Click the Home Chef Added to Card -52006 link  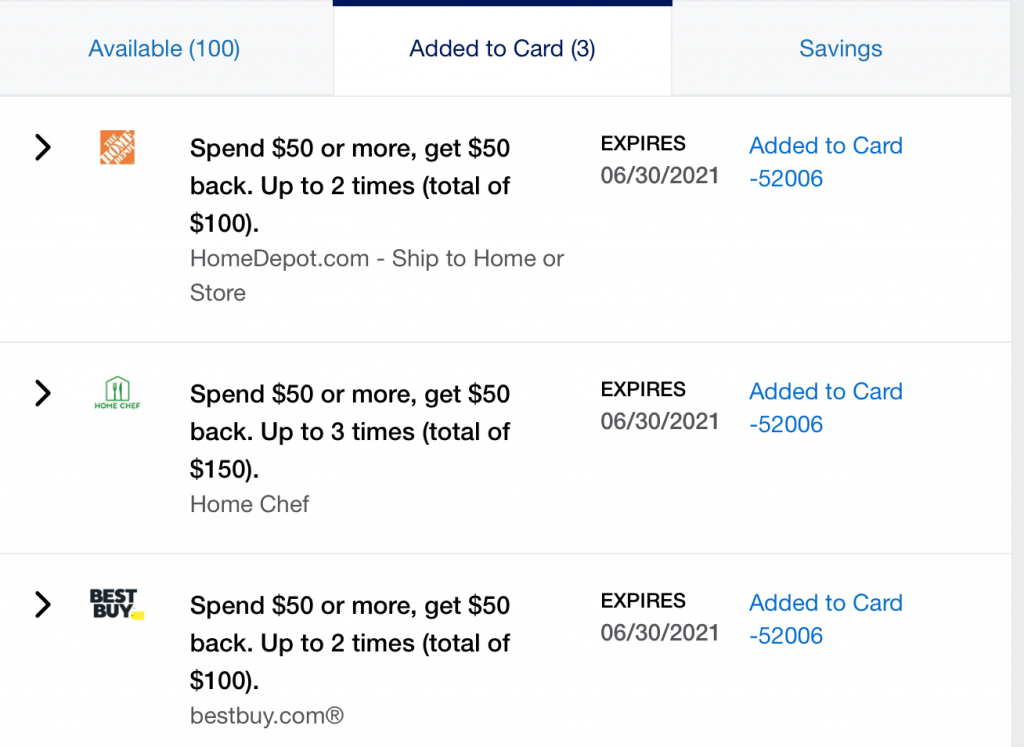tap(825, 407)
